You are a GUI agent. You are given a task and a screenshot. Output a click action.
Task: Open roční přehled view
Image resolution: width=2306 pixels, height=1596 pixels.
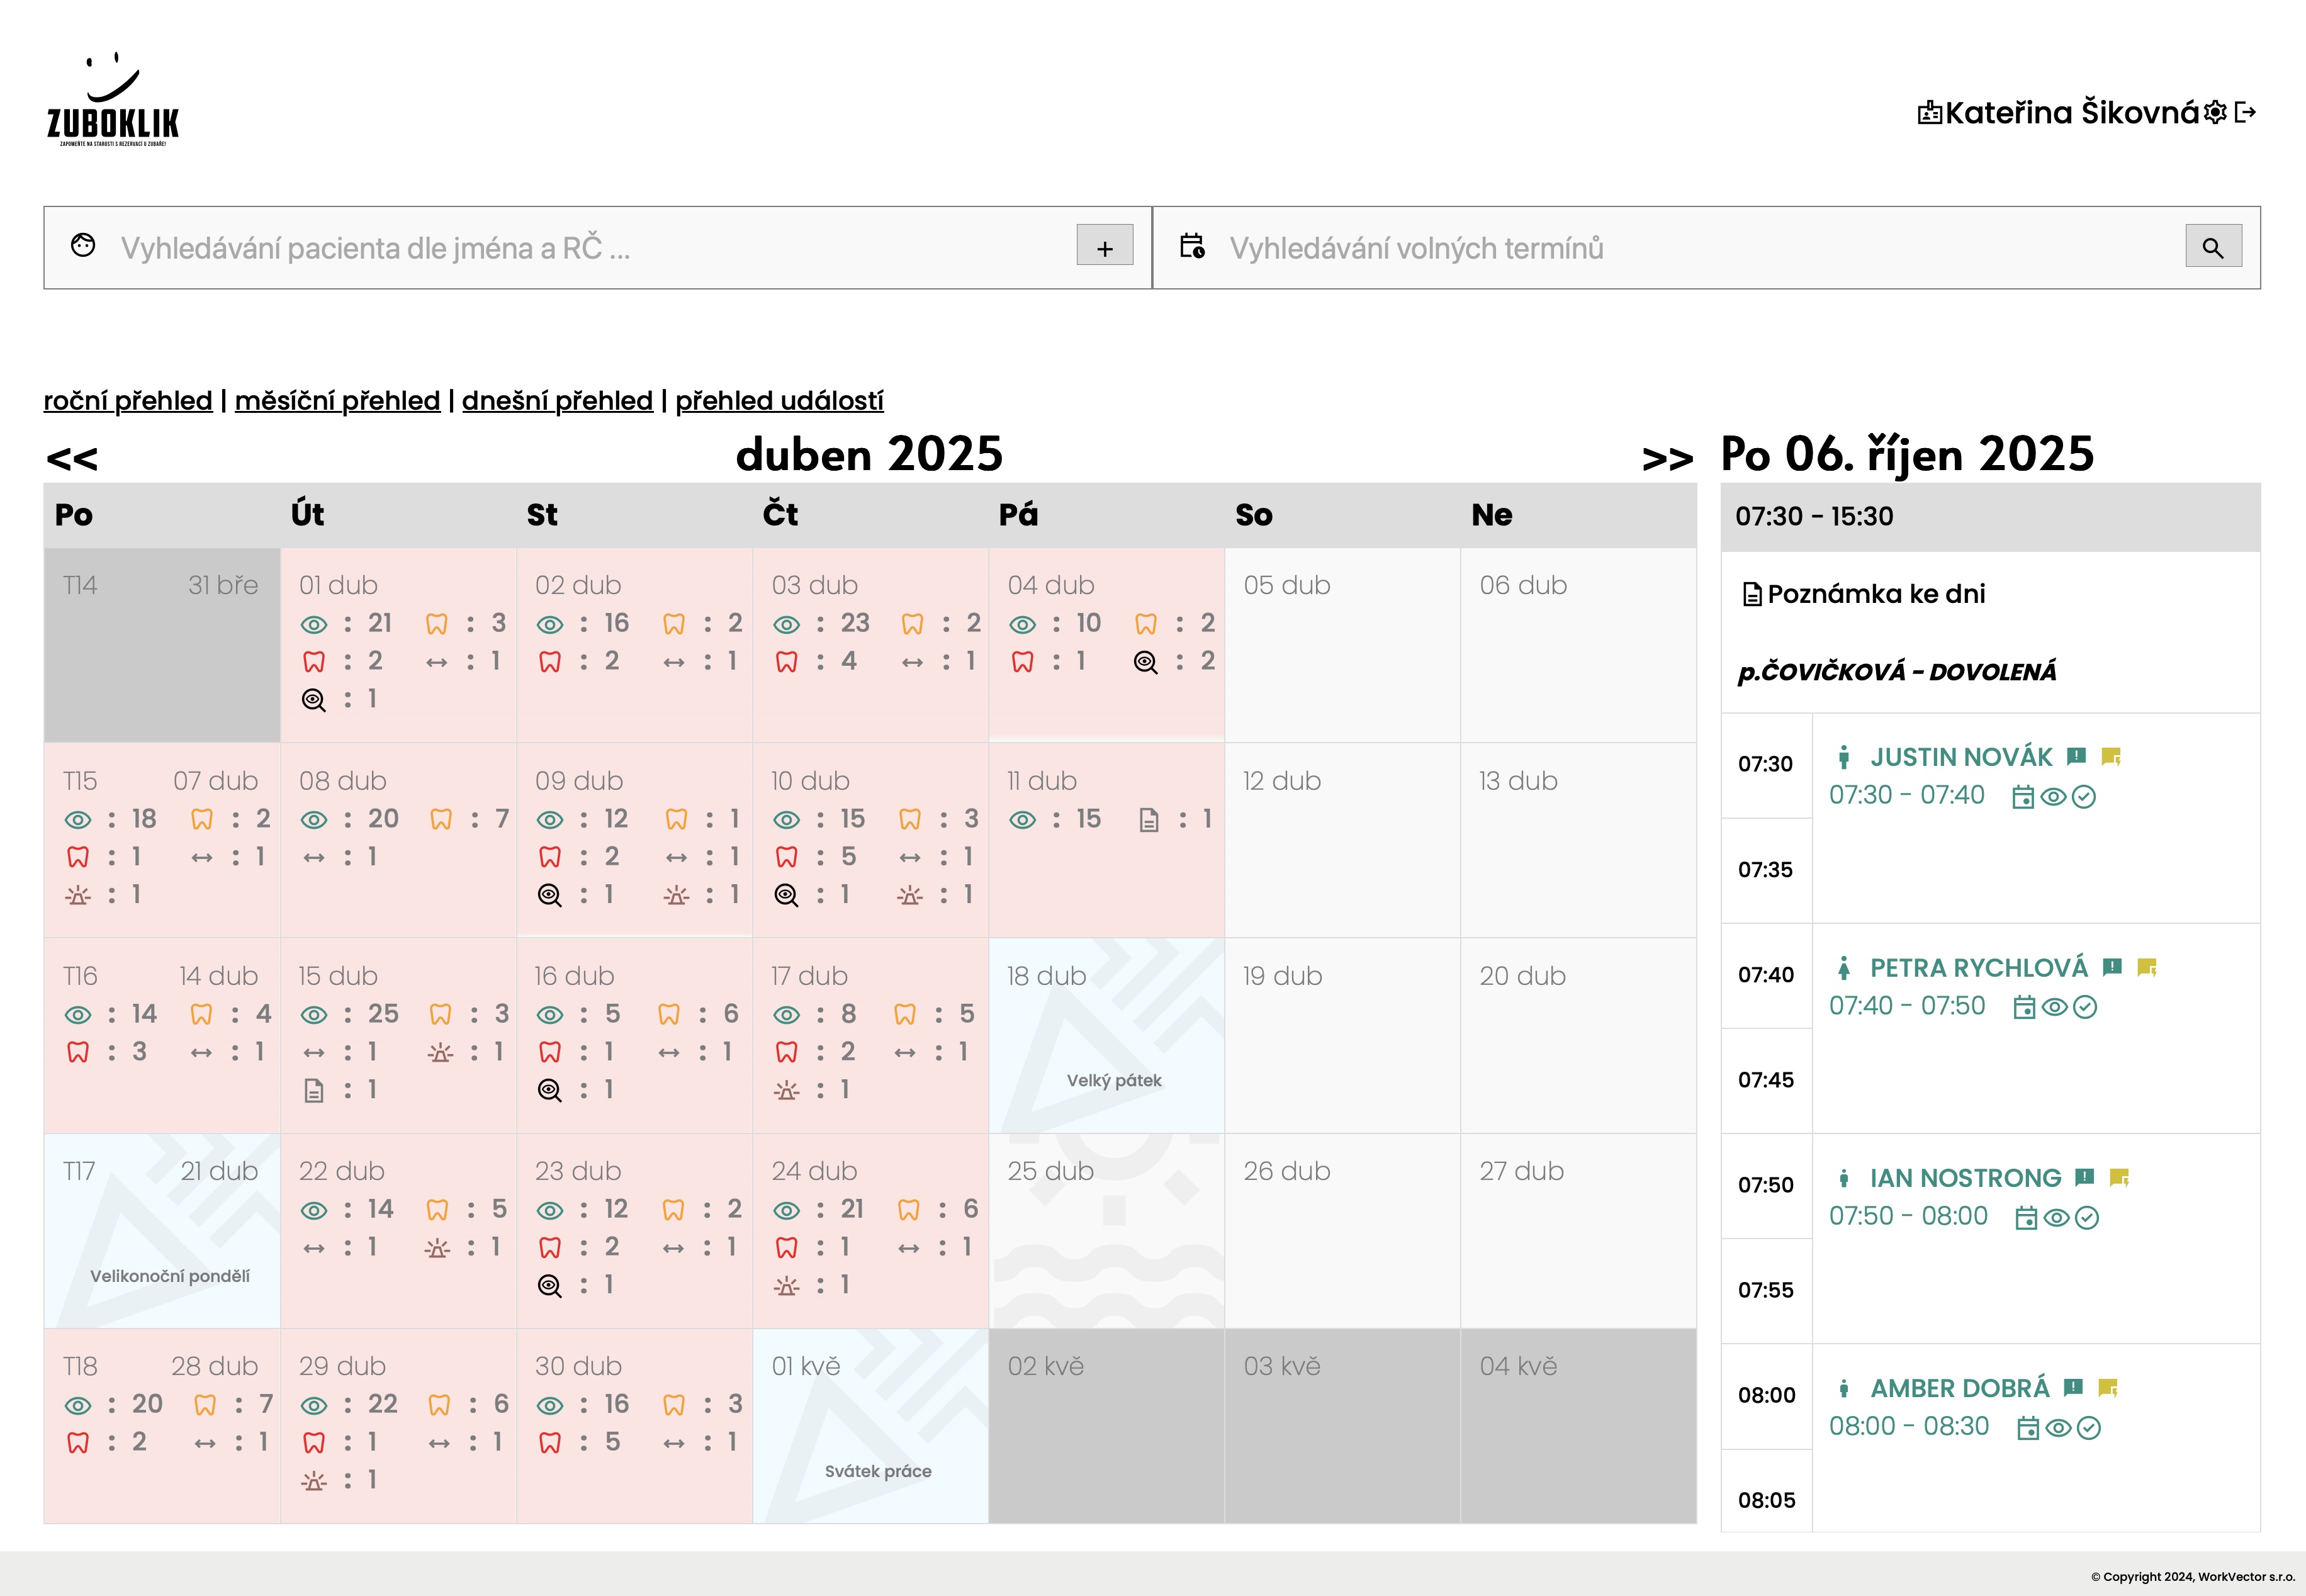click(128, 401)
